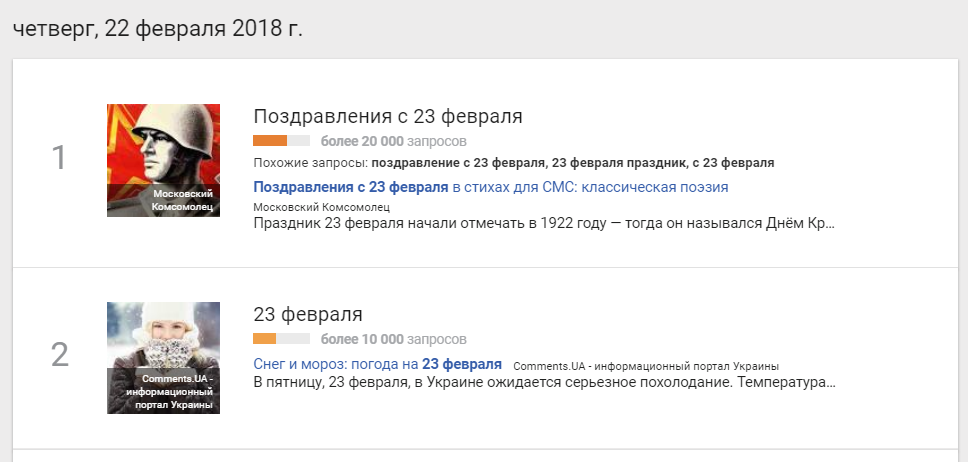Click the snippet starting "В пятницу, 23 февраля, в Украине"
Viewport: 968px width, 462px height.
(x=543, y=382)
